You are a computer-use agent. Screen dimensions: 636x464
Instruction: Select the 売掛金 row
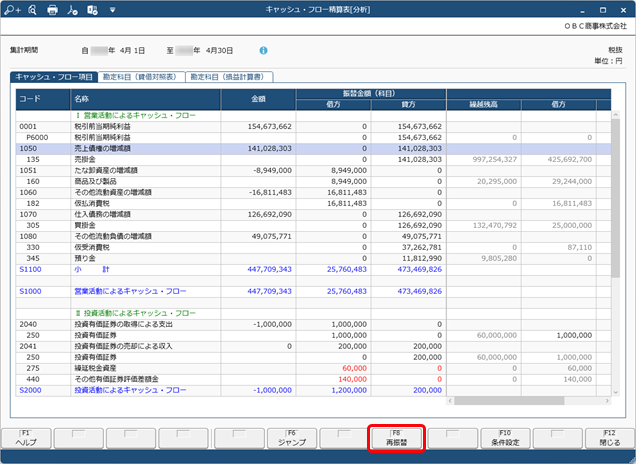tap(313, 159)
